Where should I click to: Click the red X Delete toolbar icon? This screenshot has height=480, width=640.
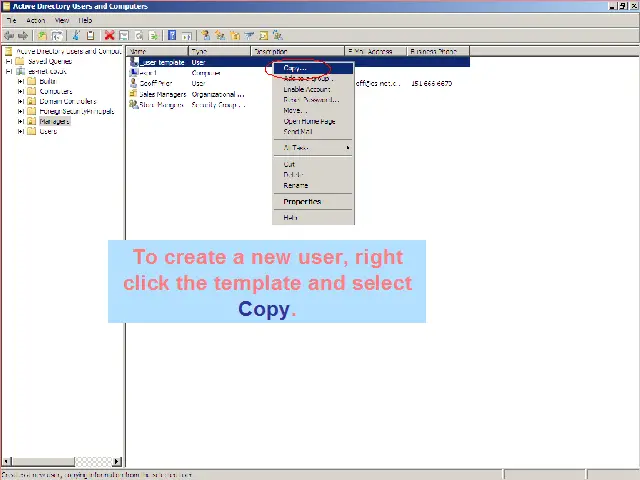pos(109,36)
